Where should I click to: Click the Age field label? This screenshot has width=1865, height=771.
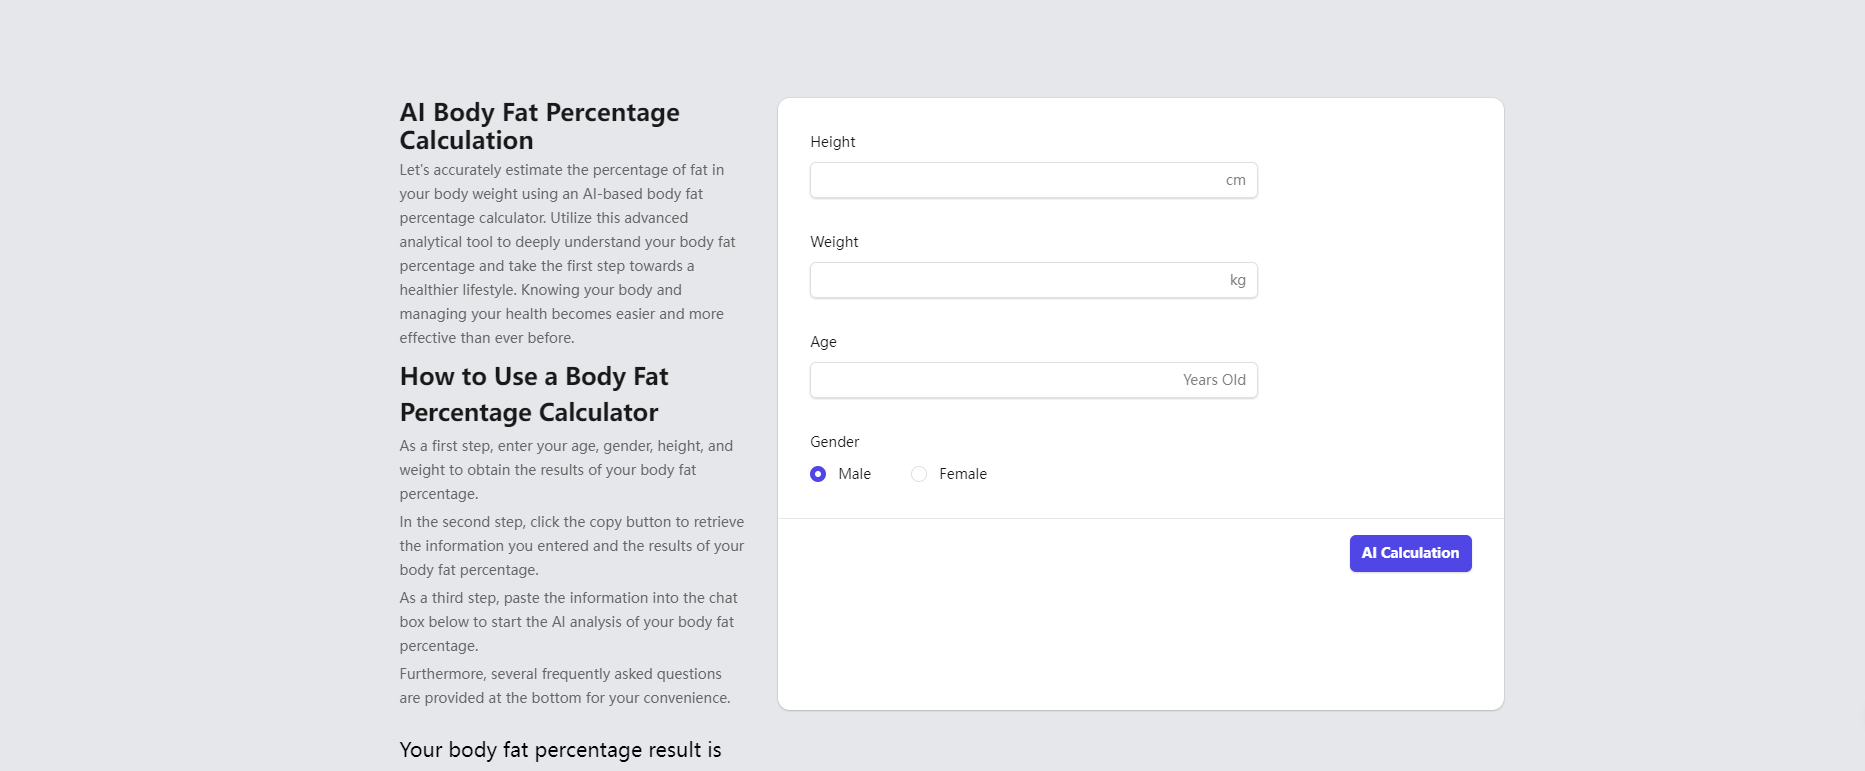823,342
